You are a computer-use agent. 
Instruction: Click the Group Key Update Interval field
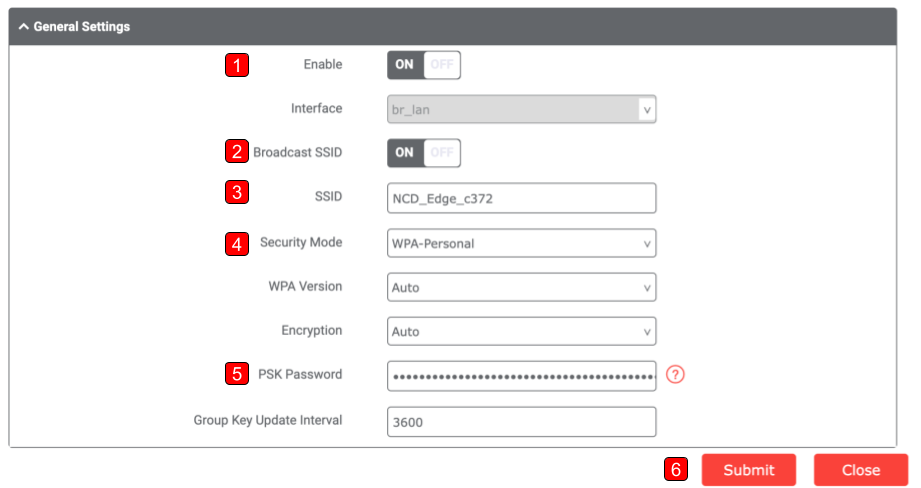(522, 422)
